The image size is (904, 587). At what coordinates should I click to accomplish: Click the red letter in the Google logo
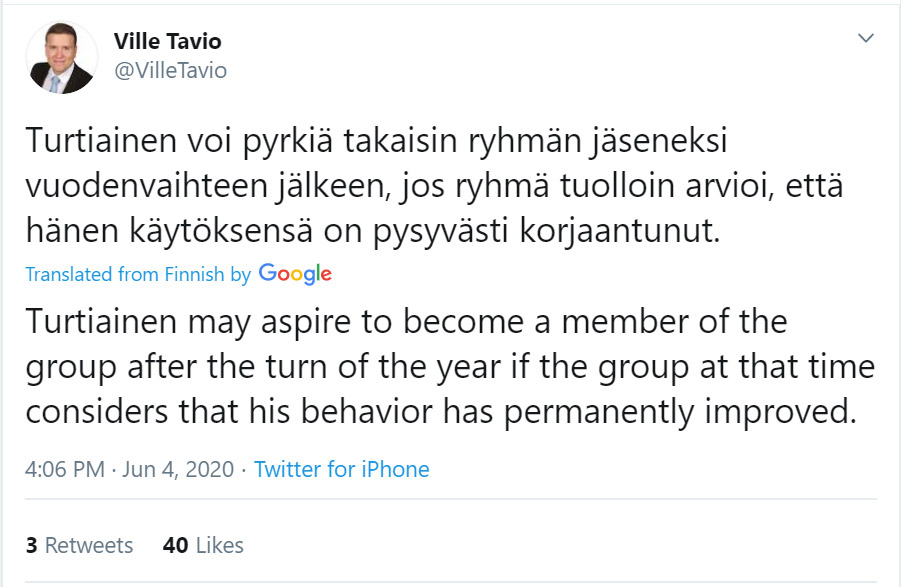click(x=284, y=276)
